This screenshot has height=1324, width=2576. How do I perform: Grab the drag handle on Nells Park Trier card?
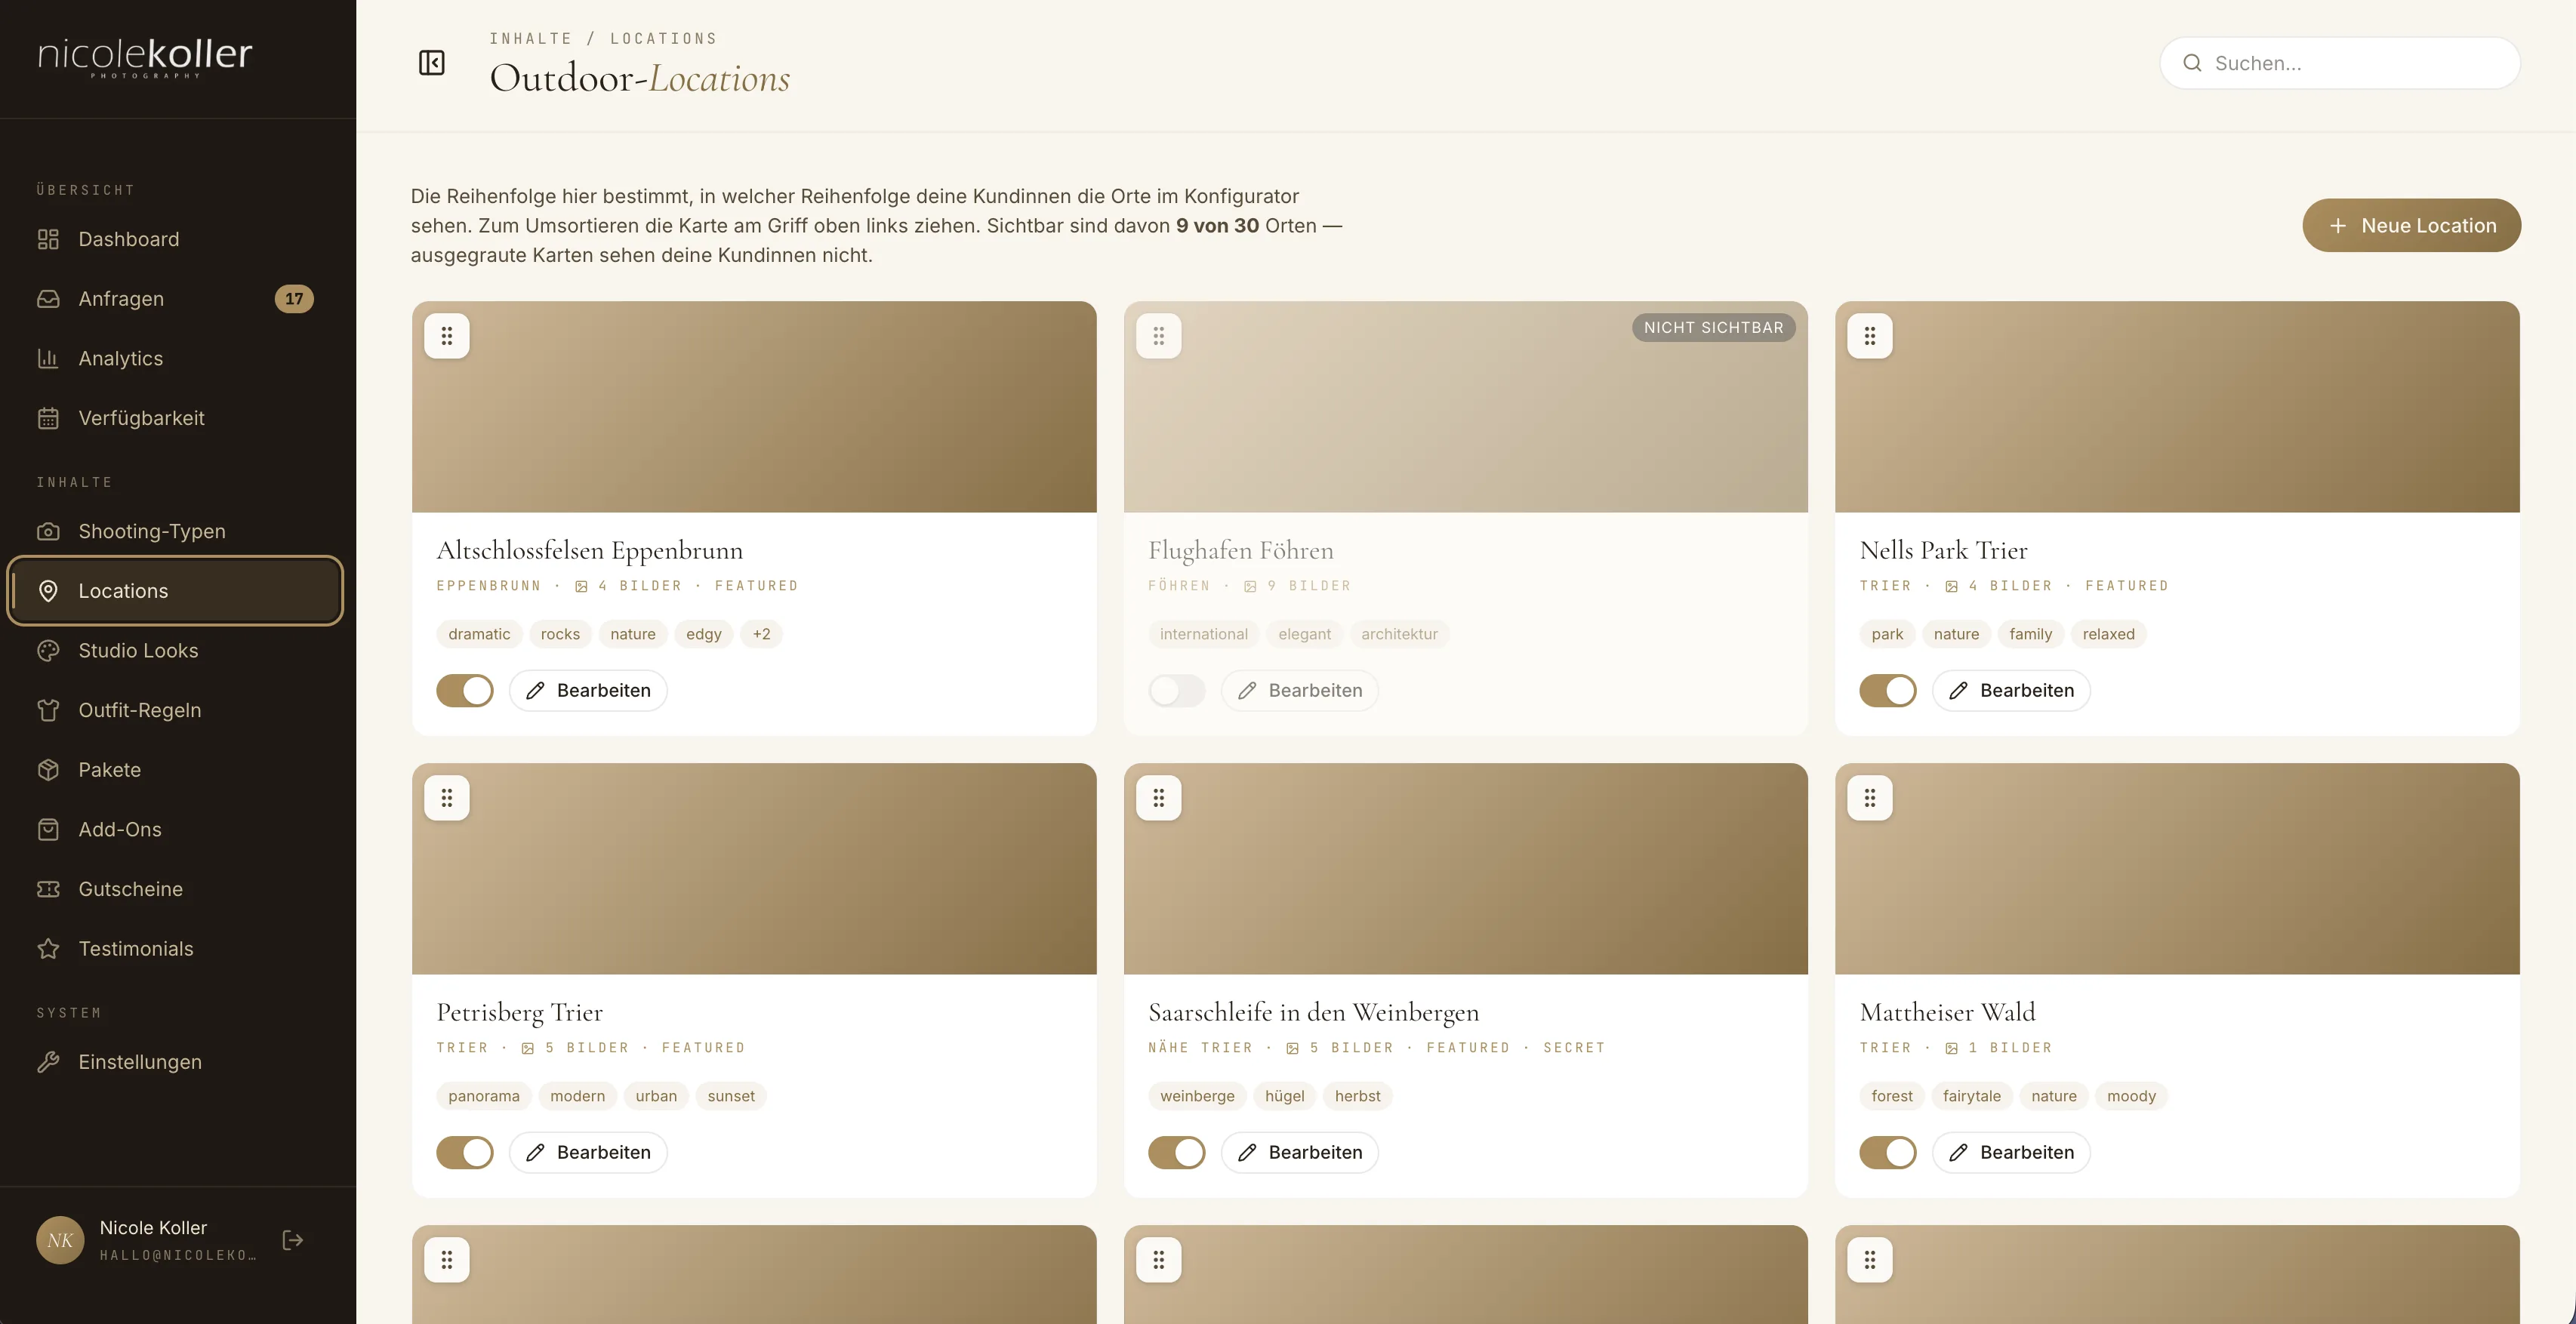[x=1870, y=336]
